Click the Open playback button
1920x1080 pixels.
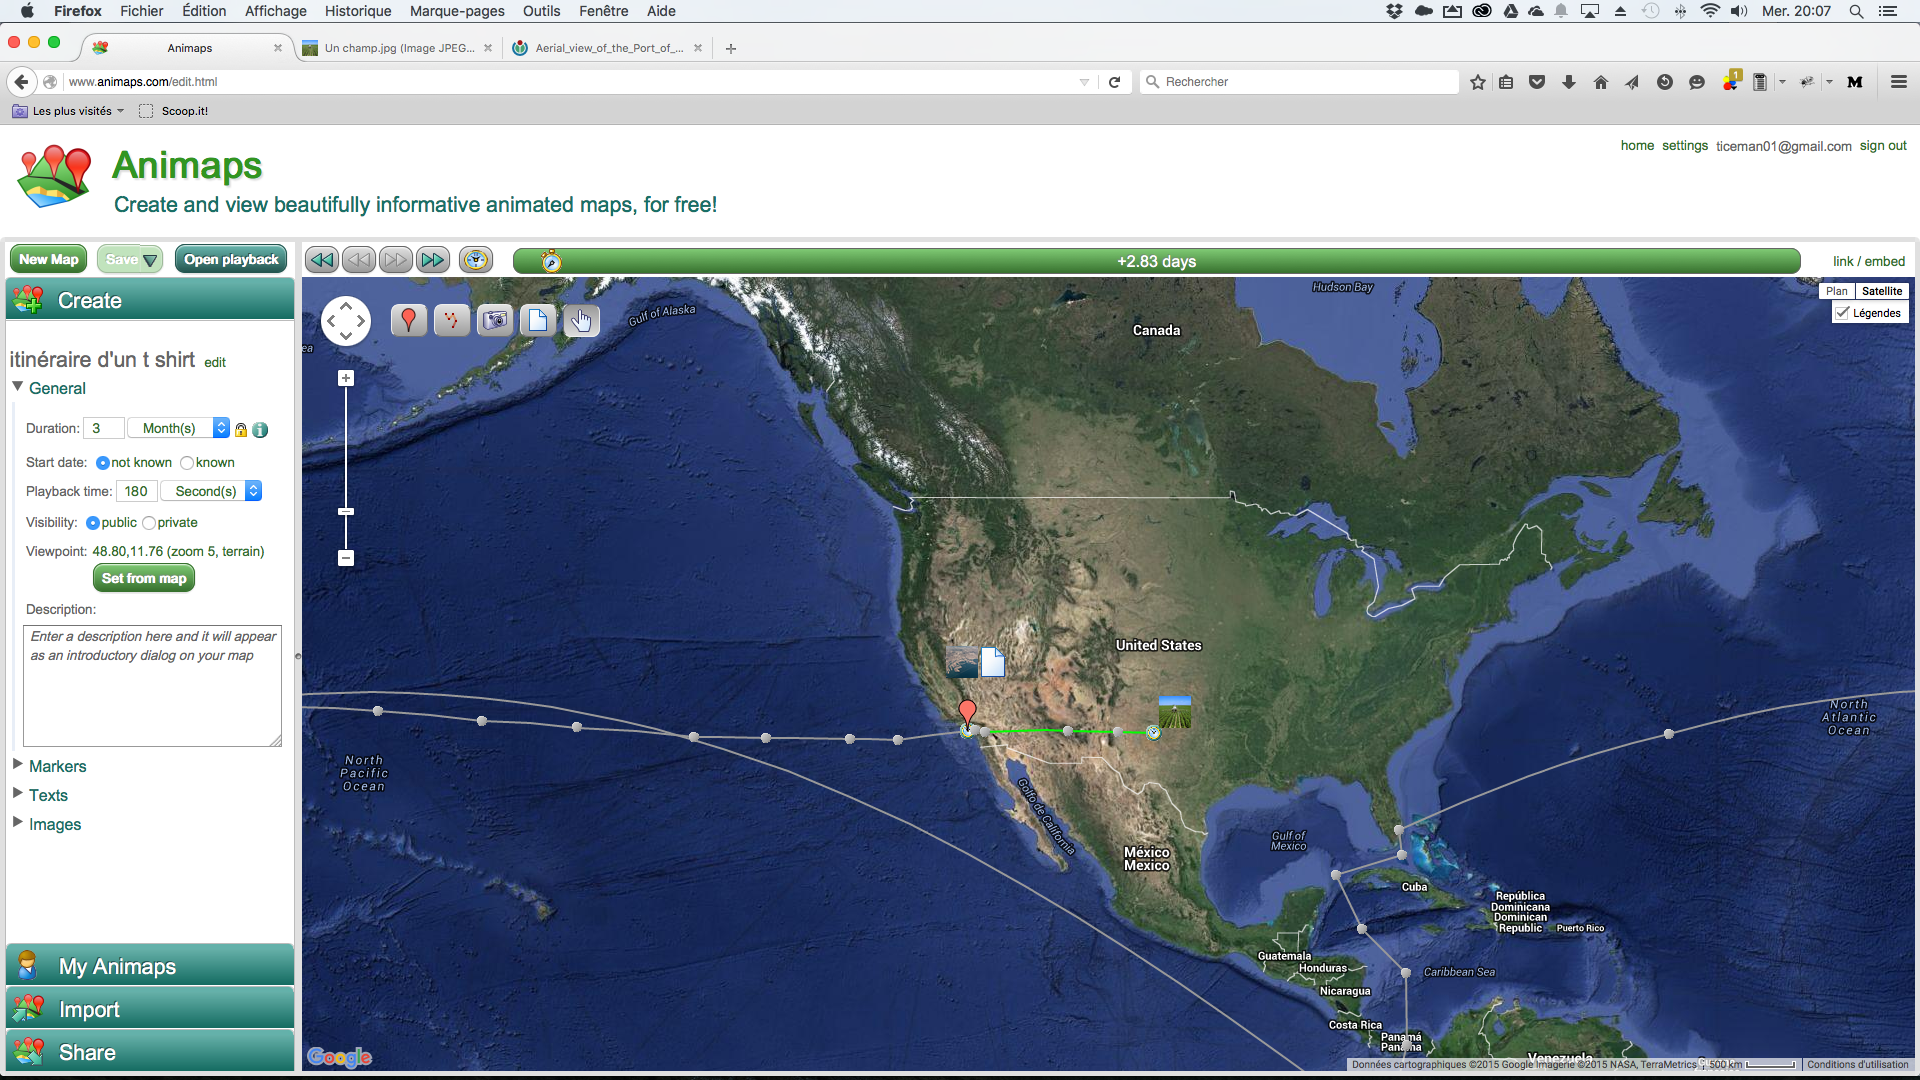click(232, 260)
